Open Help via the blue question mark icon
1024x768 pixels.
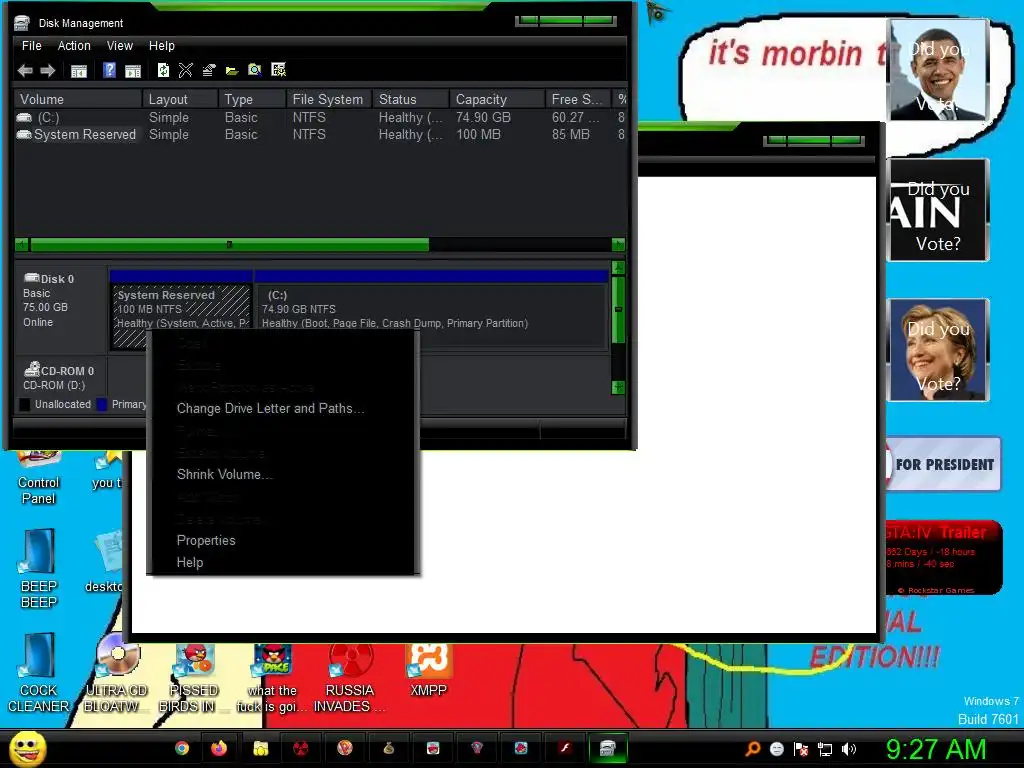coord(110,70)
